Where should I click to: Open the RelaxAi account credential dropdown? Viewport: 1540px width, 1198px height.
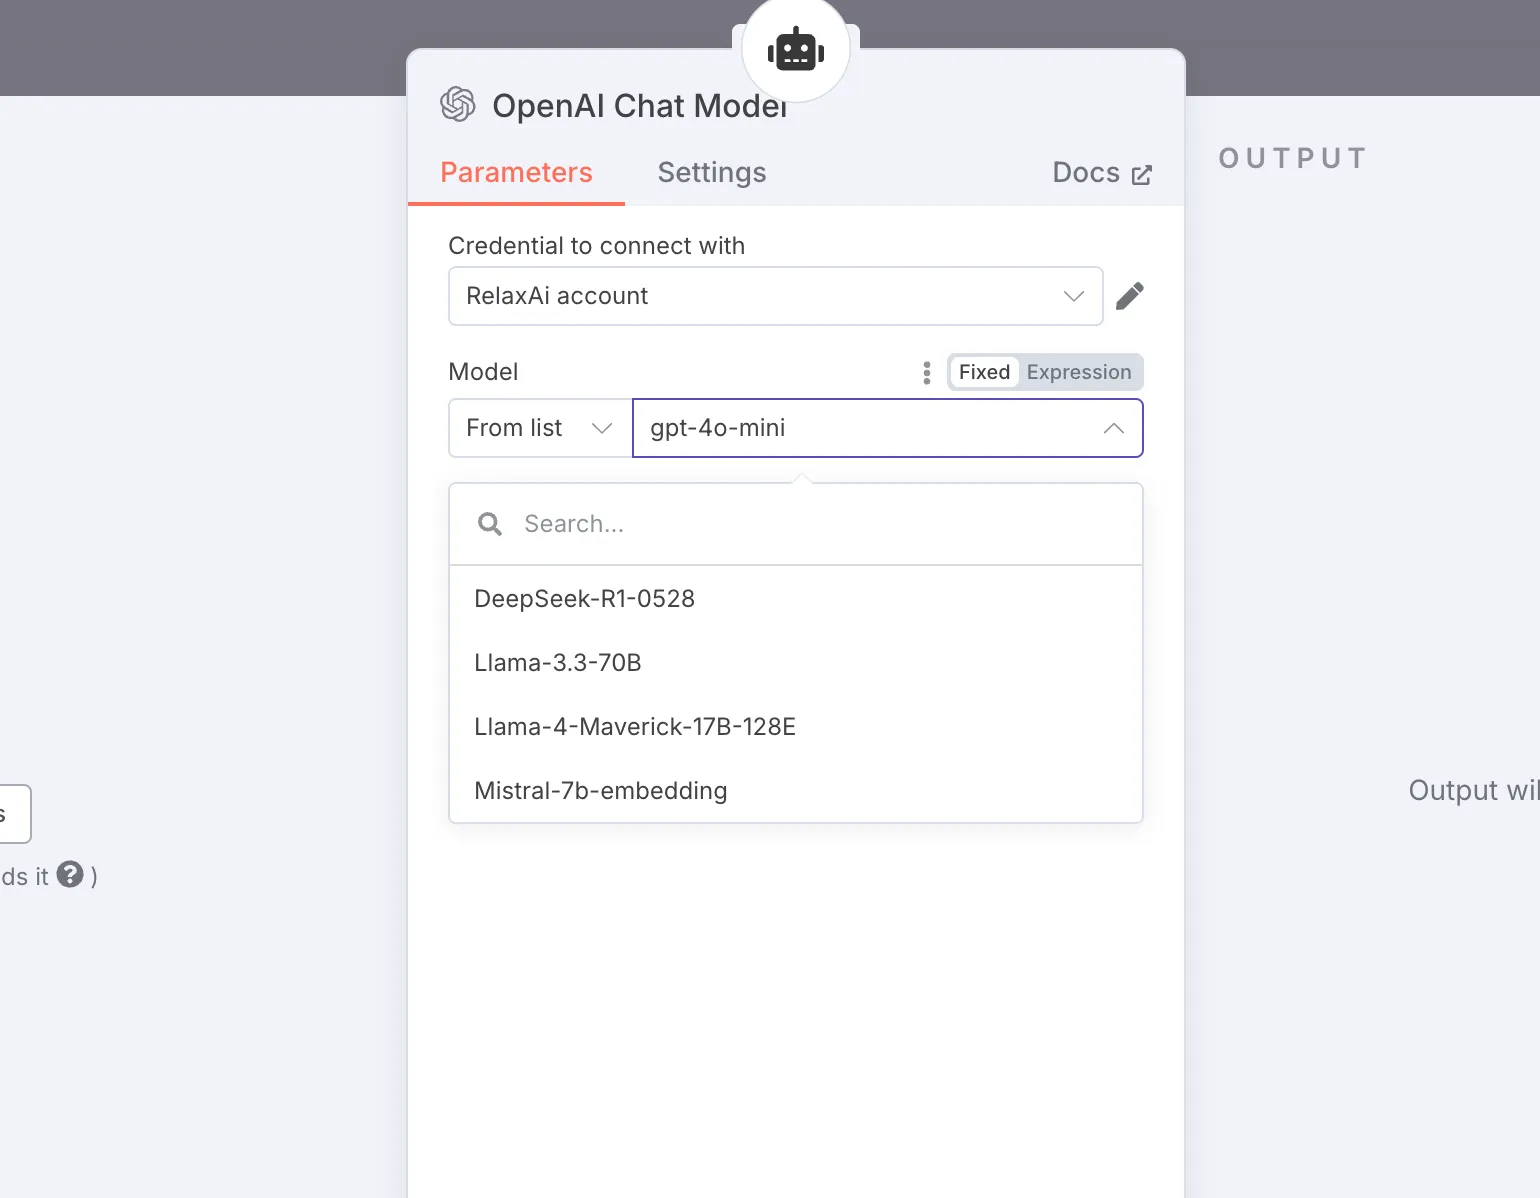click(776, 296)
